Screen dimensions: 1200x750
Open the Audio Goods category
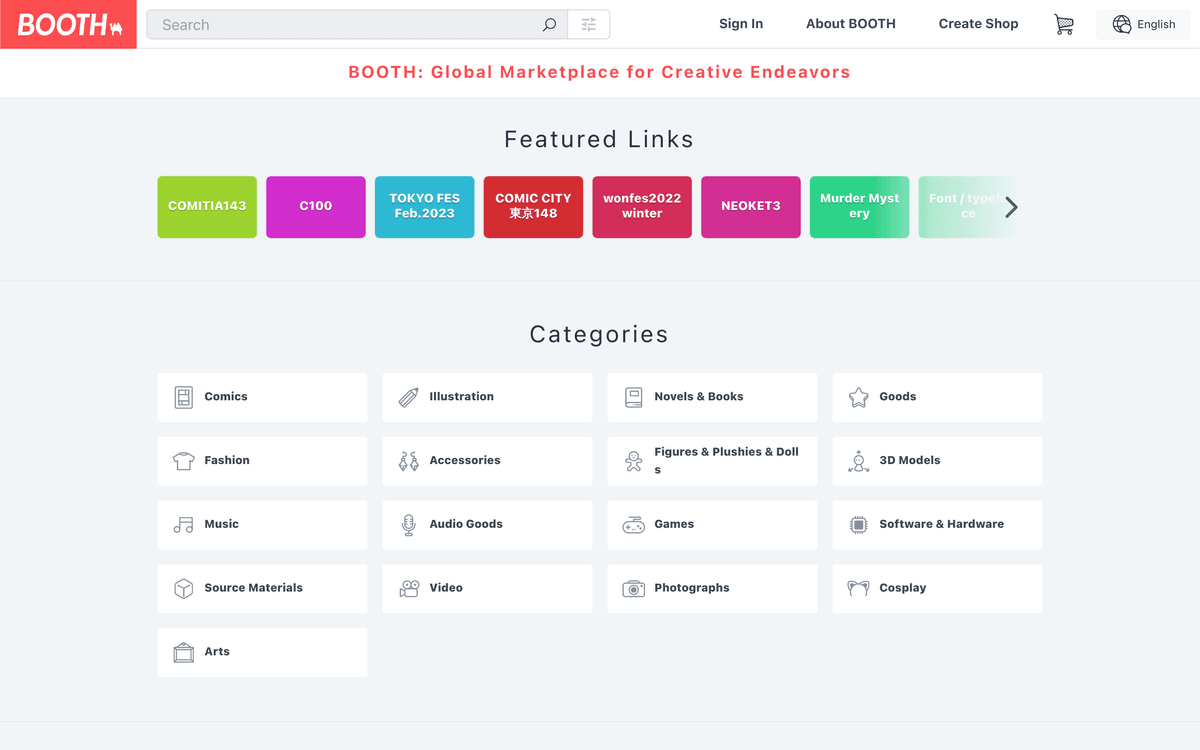tap(487, 525)
